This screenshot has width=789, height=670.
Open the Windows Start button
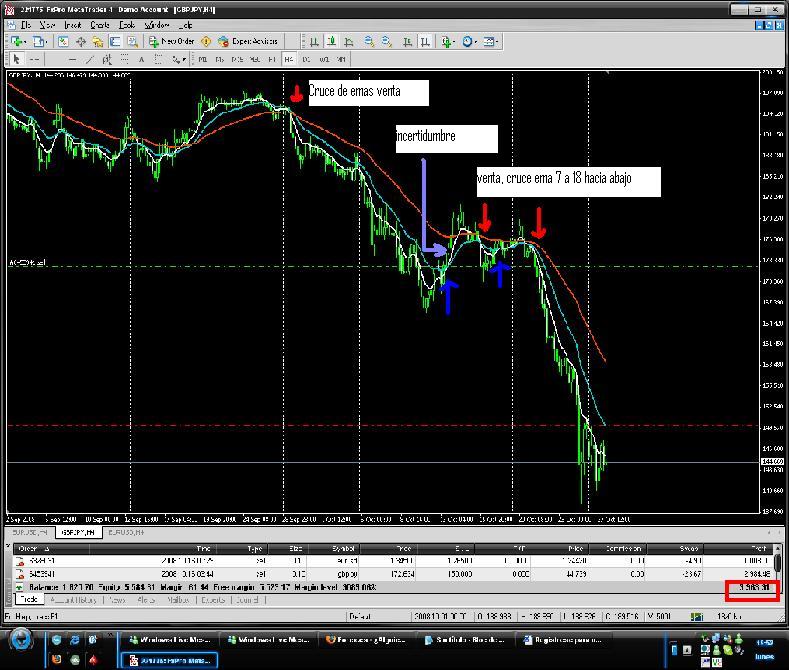pos(21,640)
